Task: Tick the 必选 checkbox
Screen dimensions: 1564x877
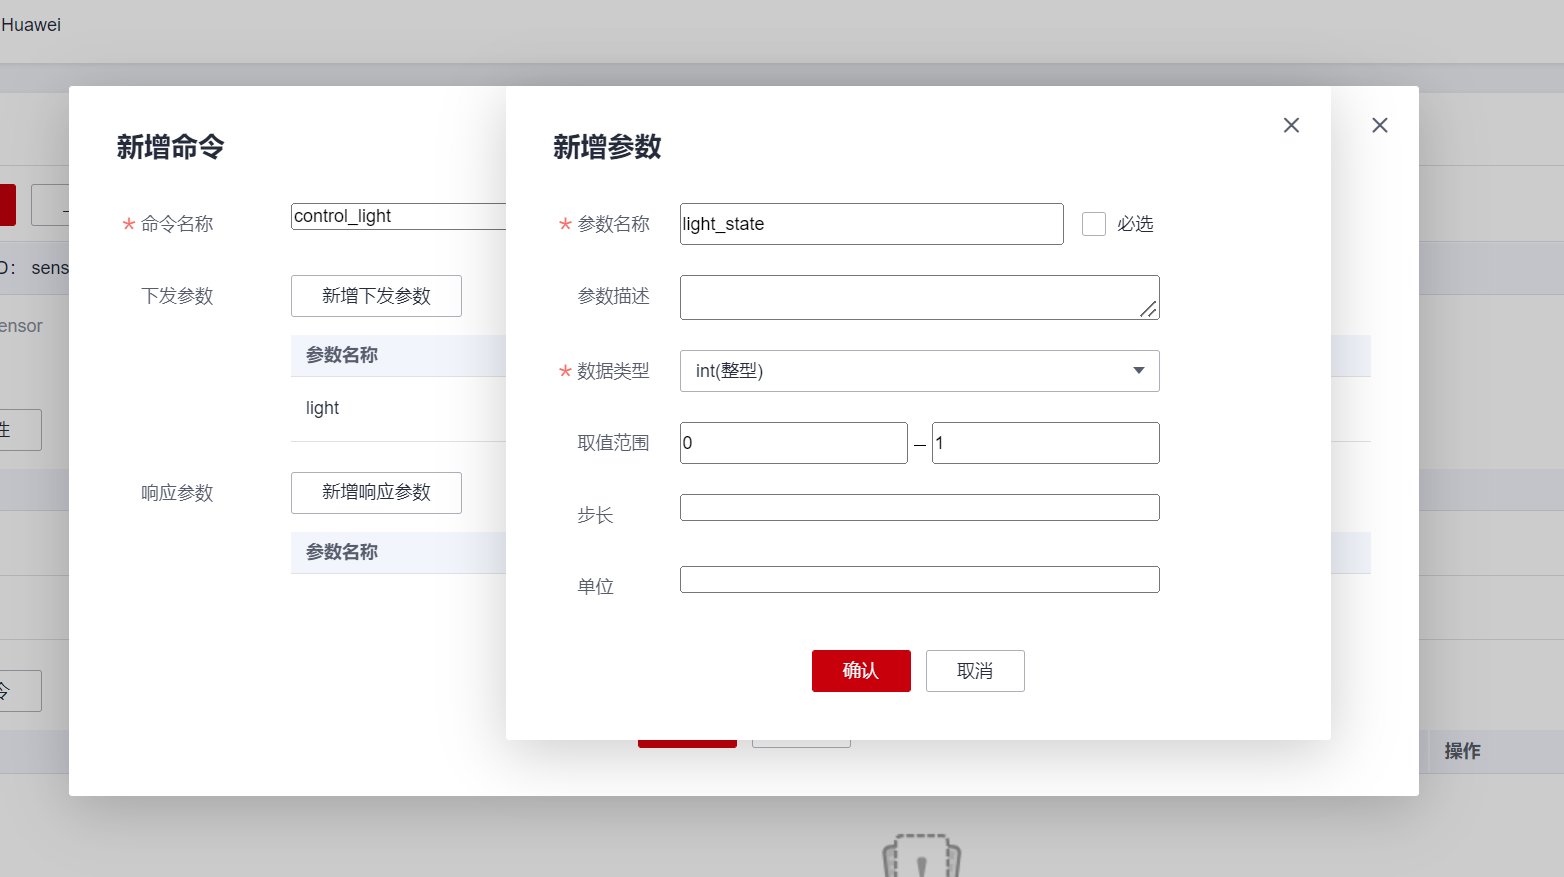Action: click(1094, 224)
